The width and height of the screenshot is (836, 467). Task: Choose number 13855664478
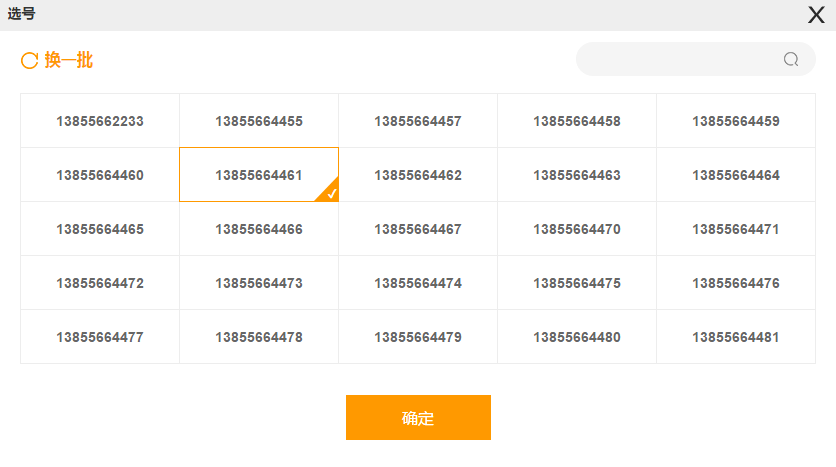[259, 336]
